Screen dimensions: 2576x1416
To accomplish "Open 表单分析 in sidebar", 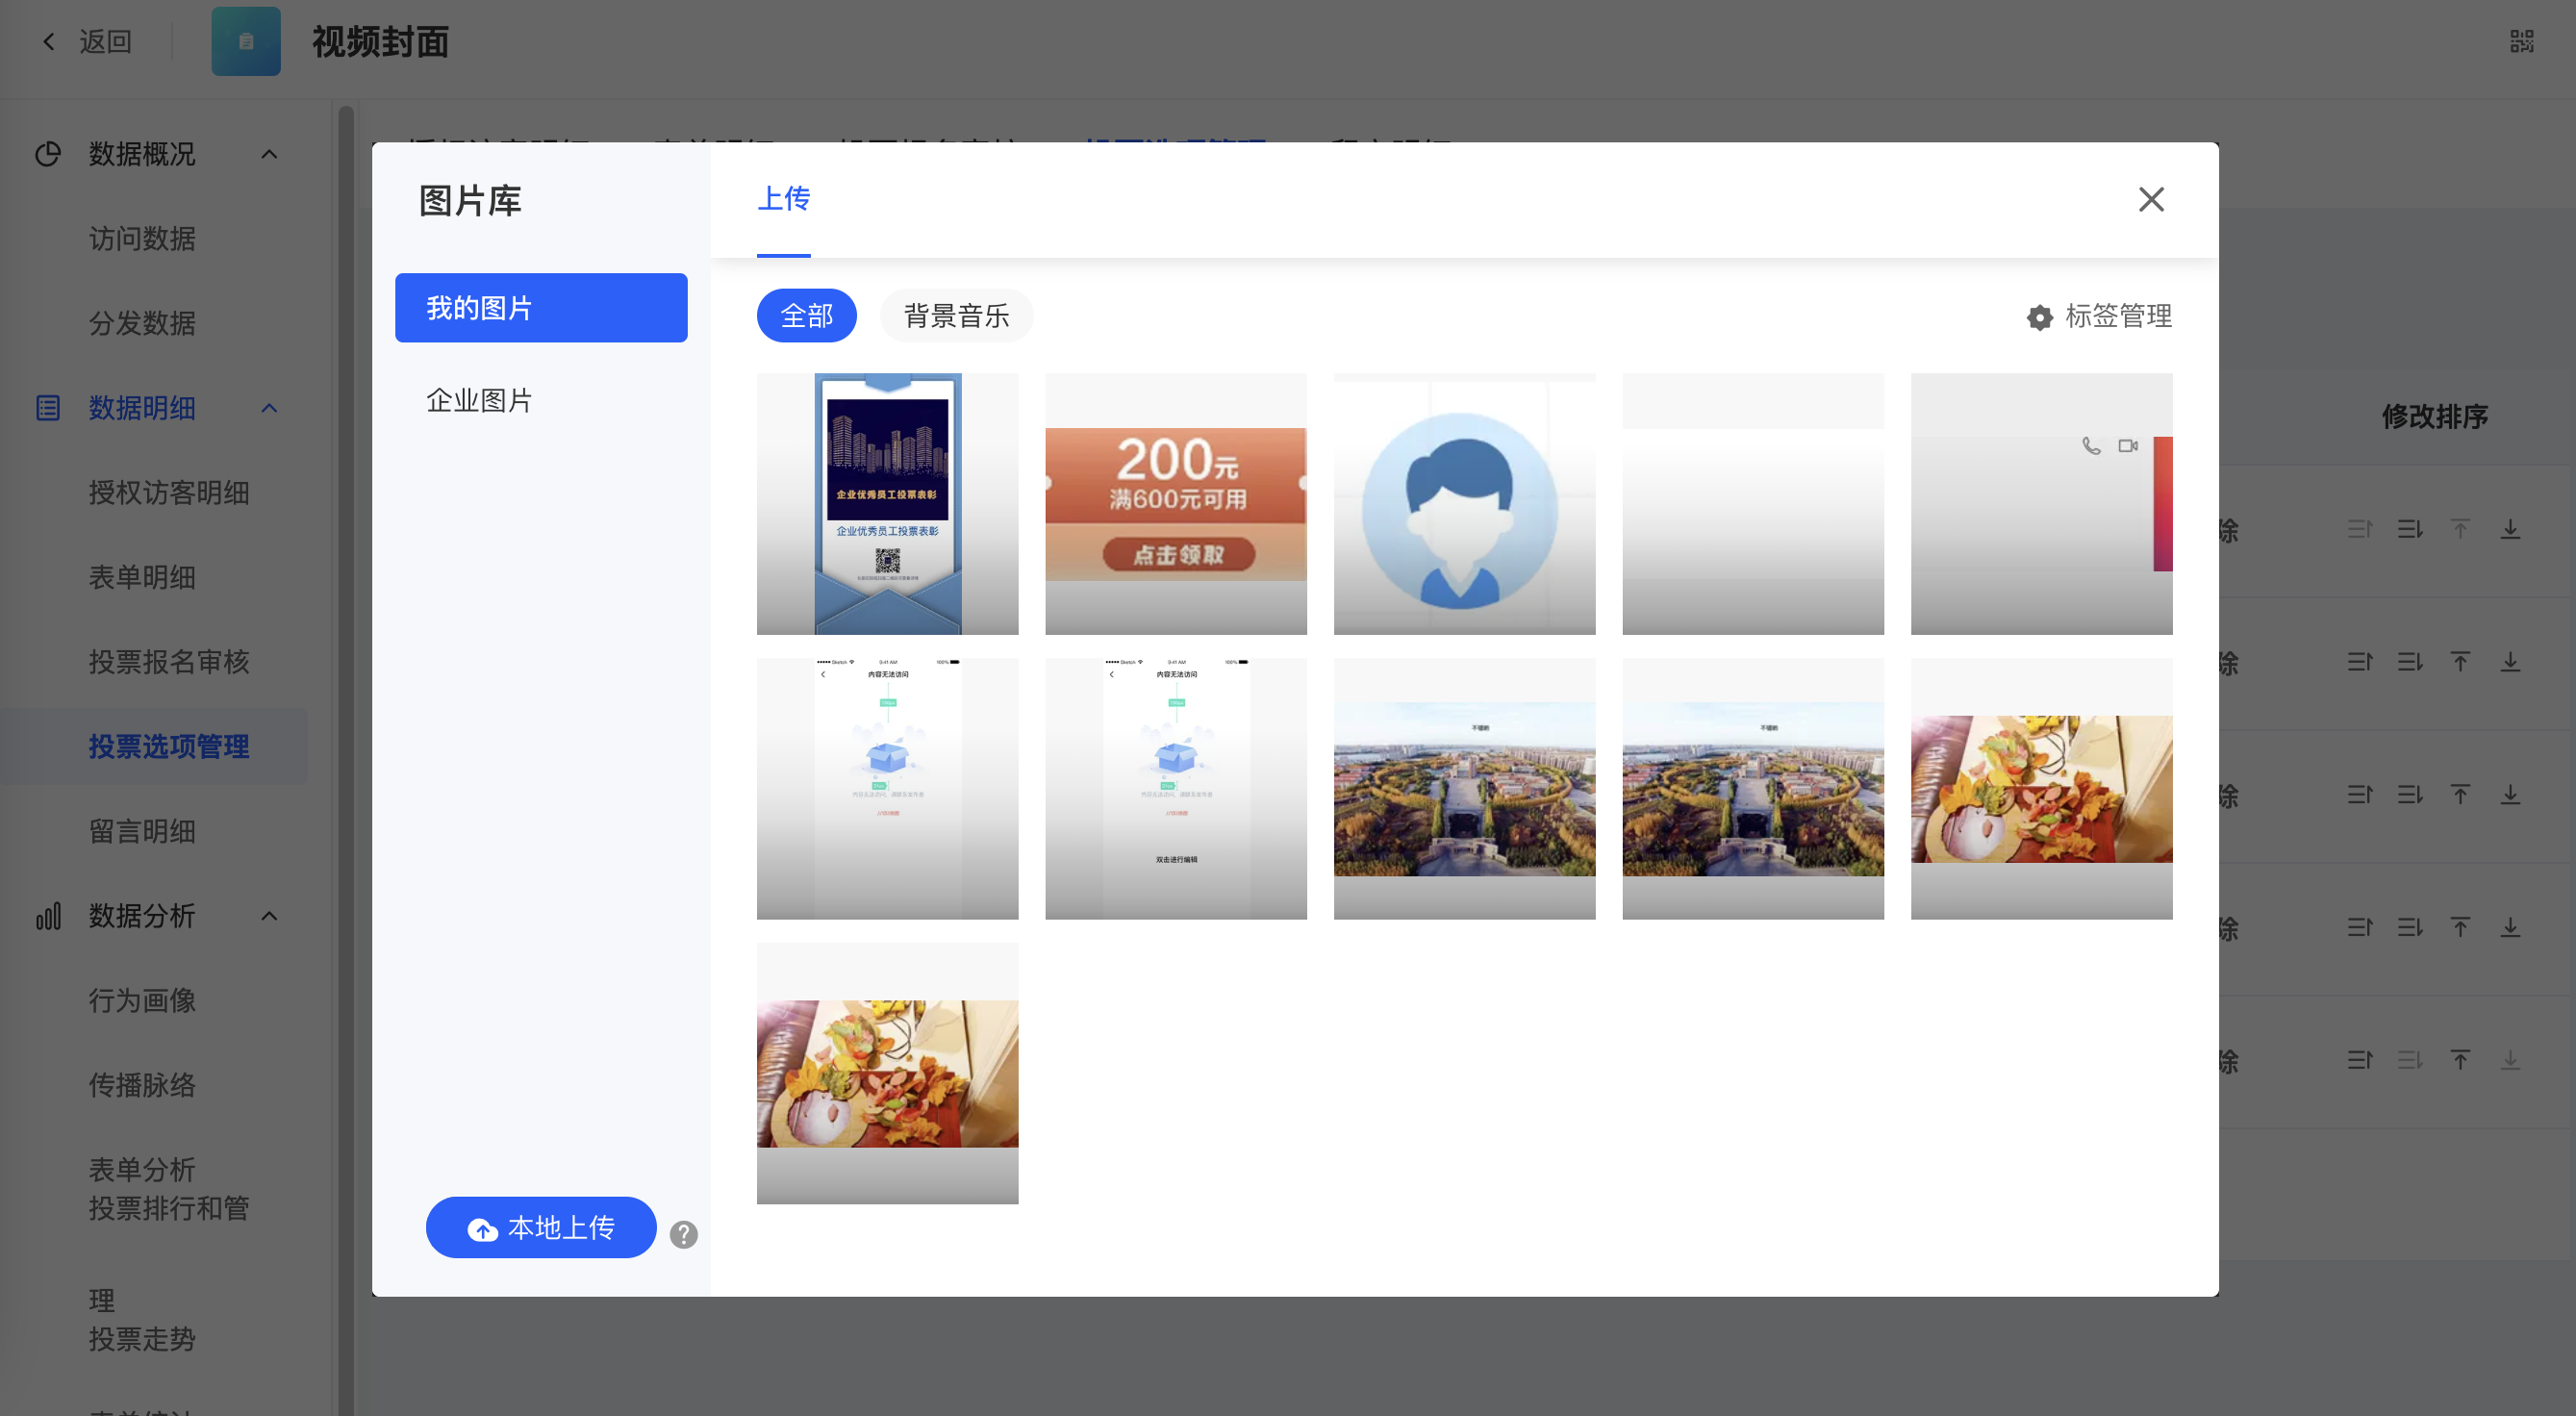I will click(x=142, y=1169).
